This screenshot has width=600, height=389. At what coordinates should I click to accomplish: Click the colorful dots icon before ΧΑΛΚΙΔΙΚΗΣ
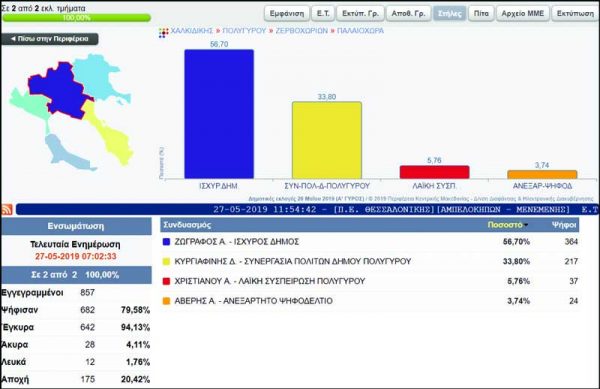pyautogui.click(x=163, y=33)
